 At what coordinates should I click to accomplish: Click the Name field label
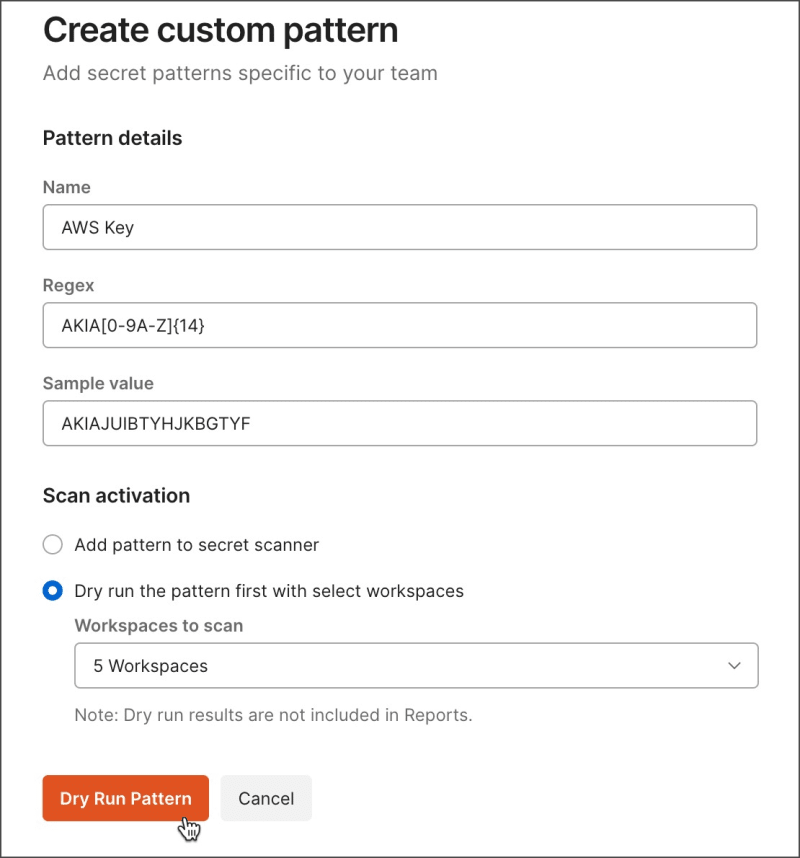(x=66, y=187)
